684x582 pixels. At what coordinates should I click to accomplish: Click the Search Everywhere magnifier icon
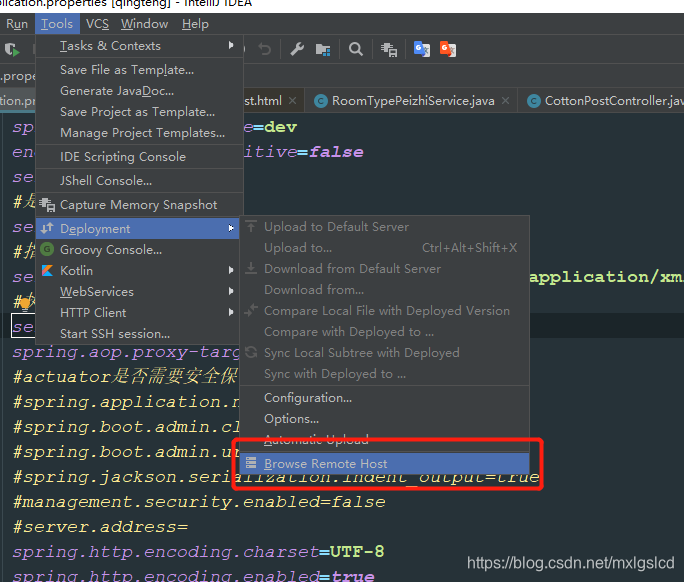pyautogui.click(x=356, y=49)
